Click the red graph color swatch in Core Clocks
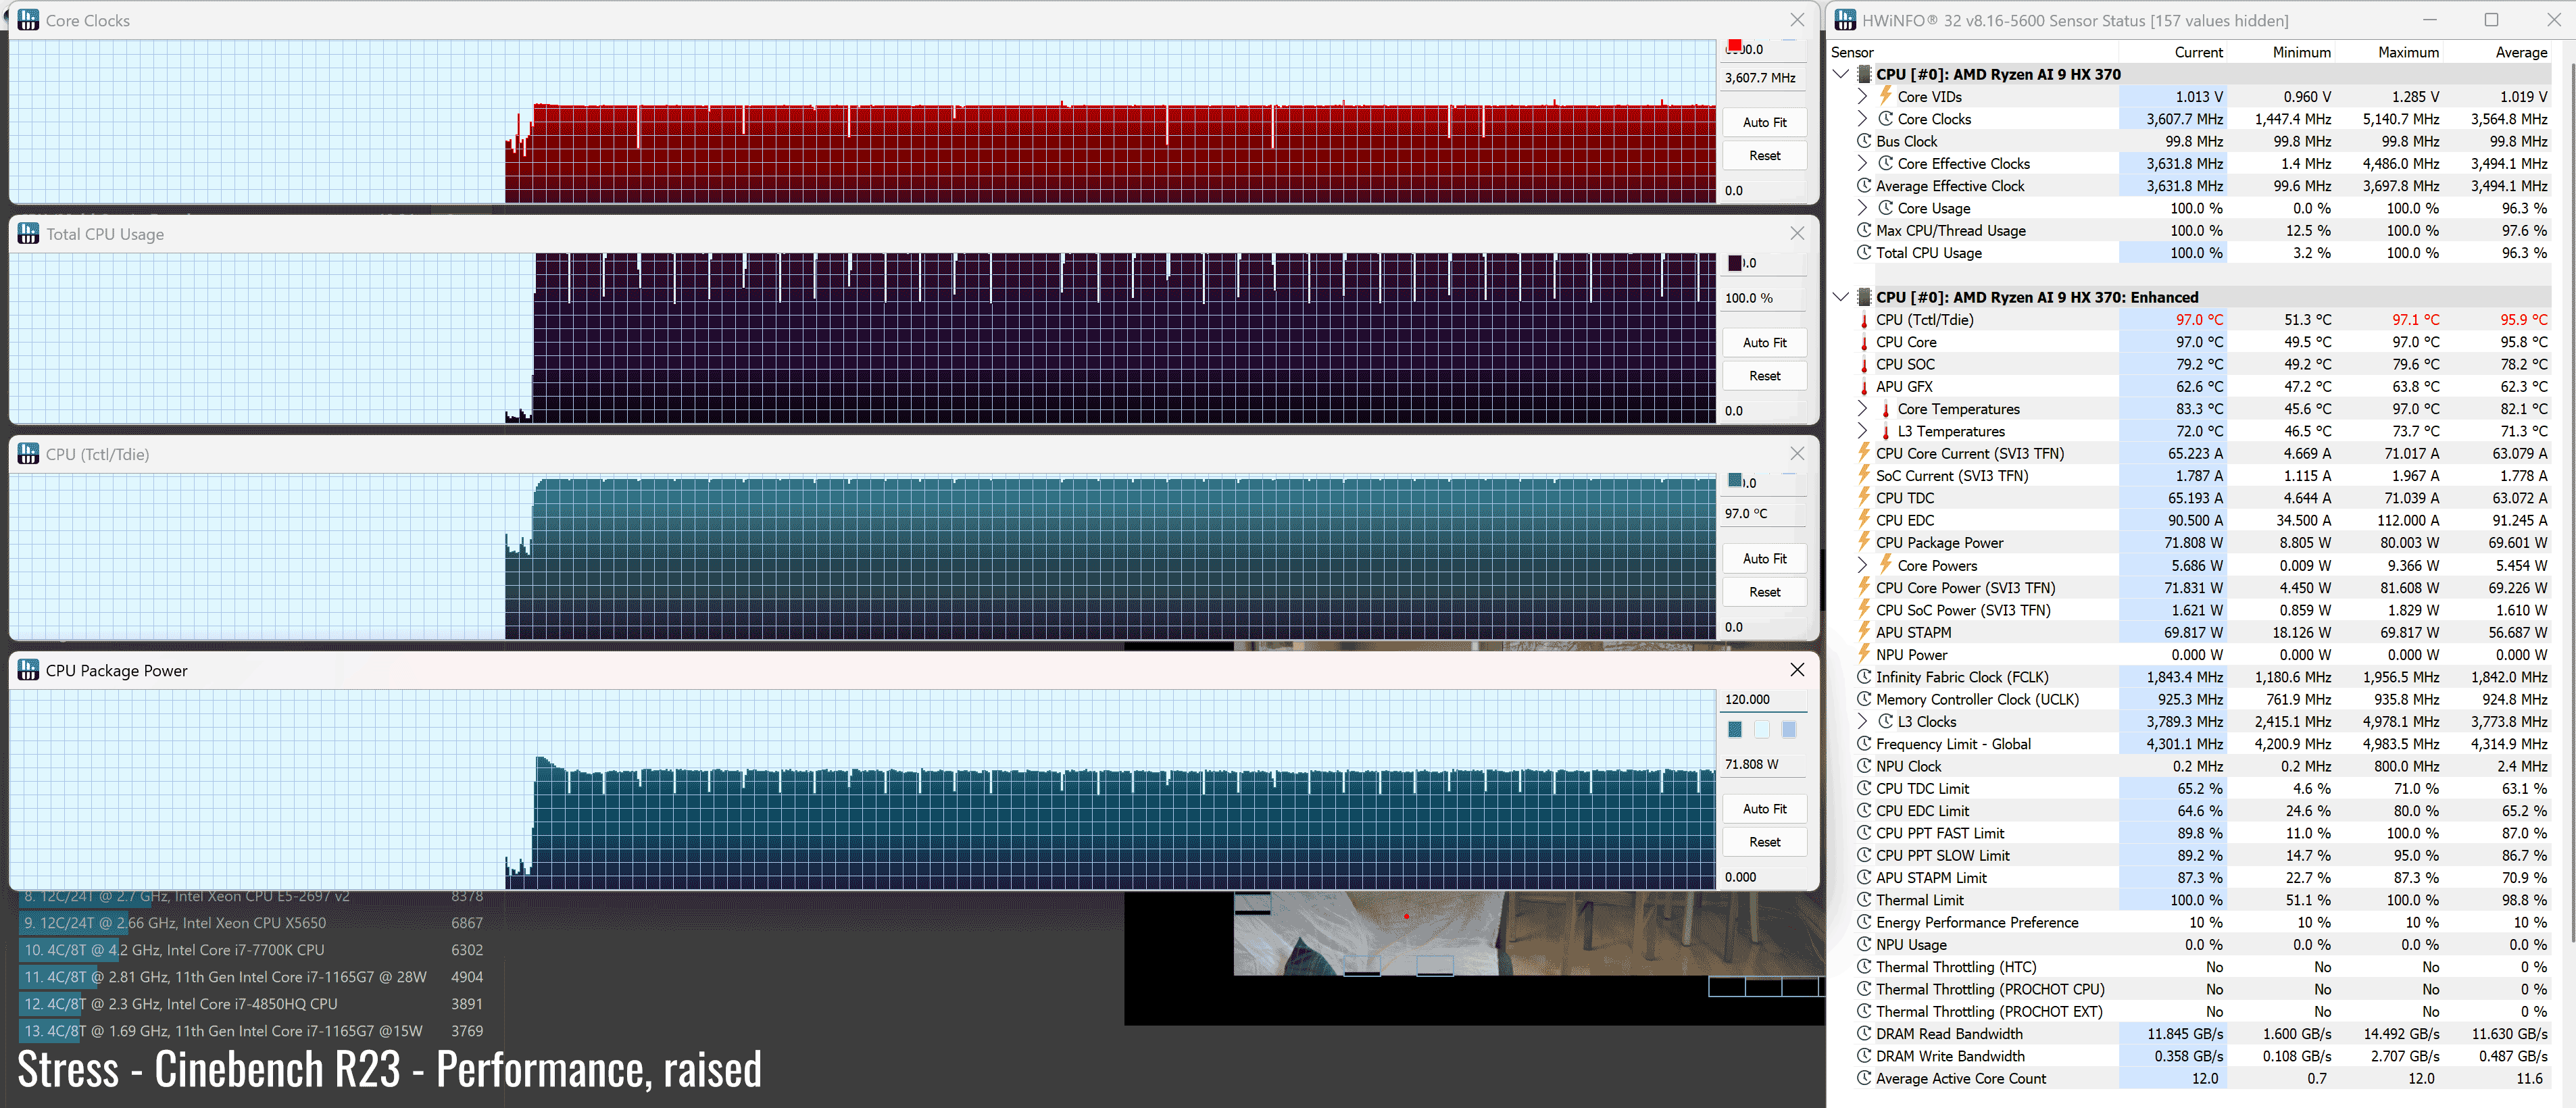The height and width of the screenshot is (1108, 2576). 1734,46
